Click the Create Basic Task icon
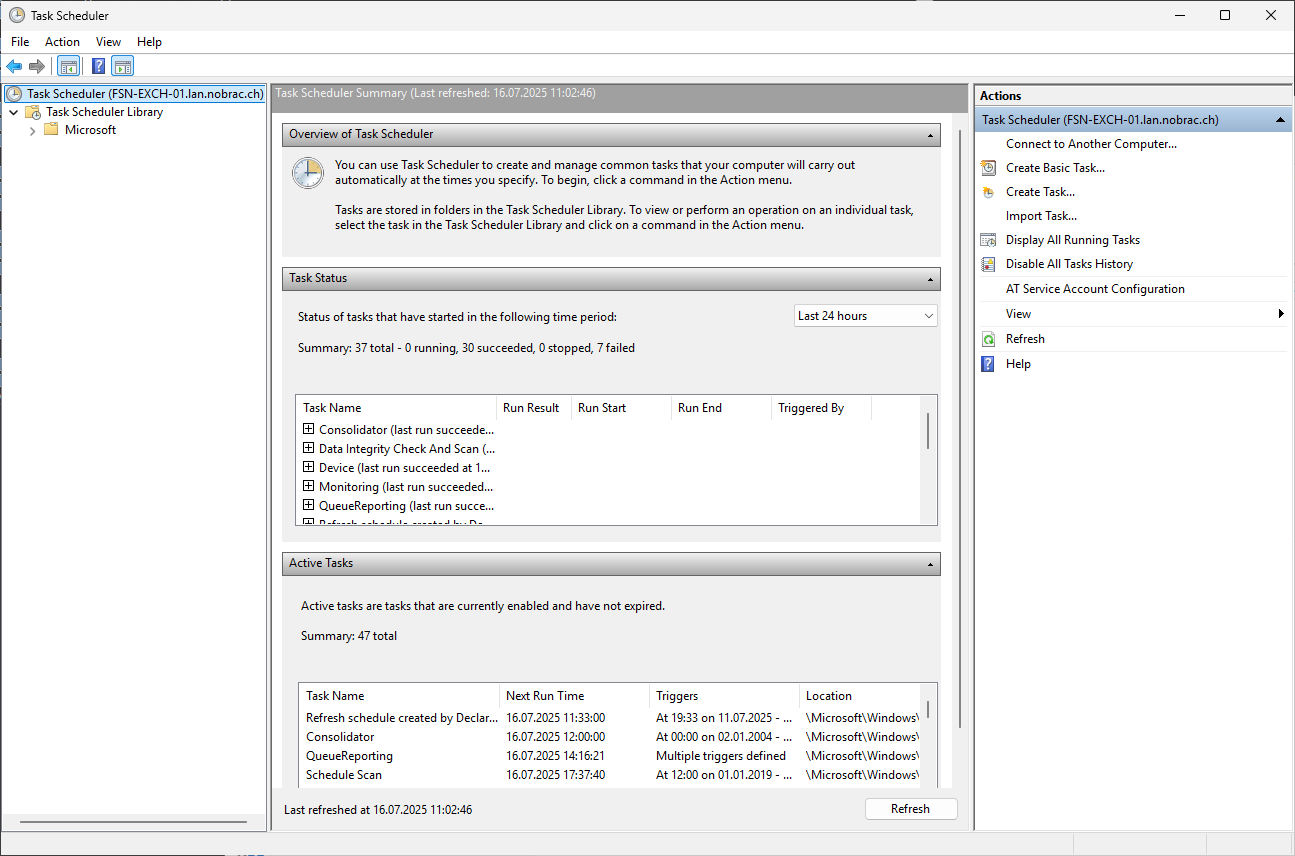This screenshot has width=1295, height=856. (x=988, y=168)
